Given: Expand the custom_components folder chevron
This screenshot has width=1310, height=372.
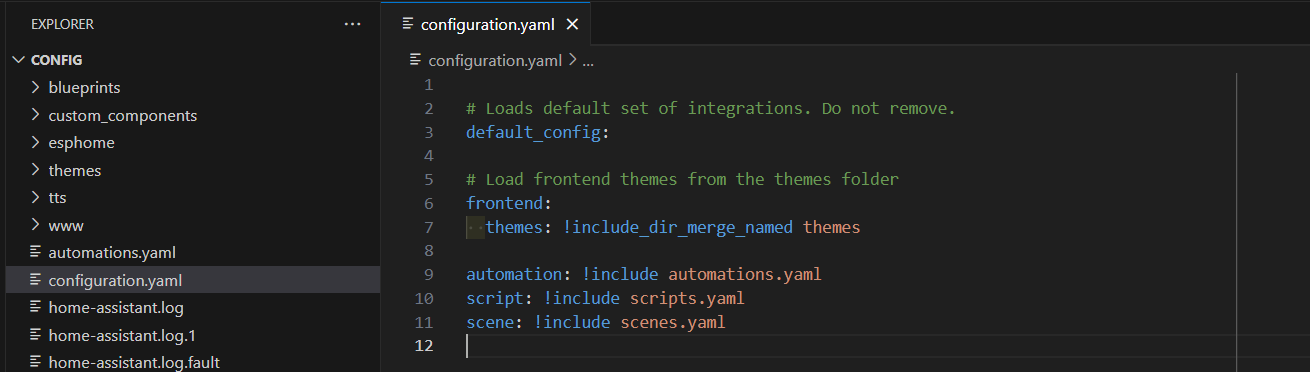Looking at the screenshot, I should point(36,115).
